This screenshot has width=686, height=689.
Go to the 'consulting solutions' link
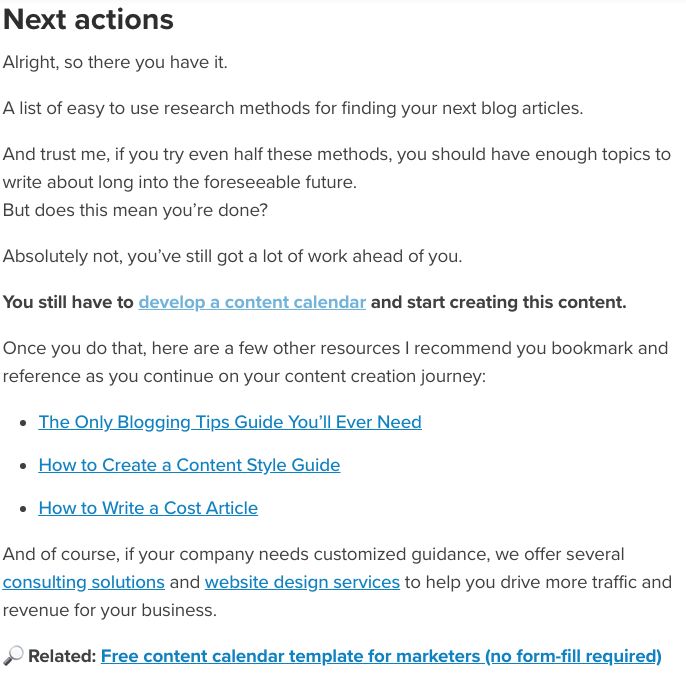[83, 582]
